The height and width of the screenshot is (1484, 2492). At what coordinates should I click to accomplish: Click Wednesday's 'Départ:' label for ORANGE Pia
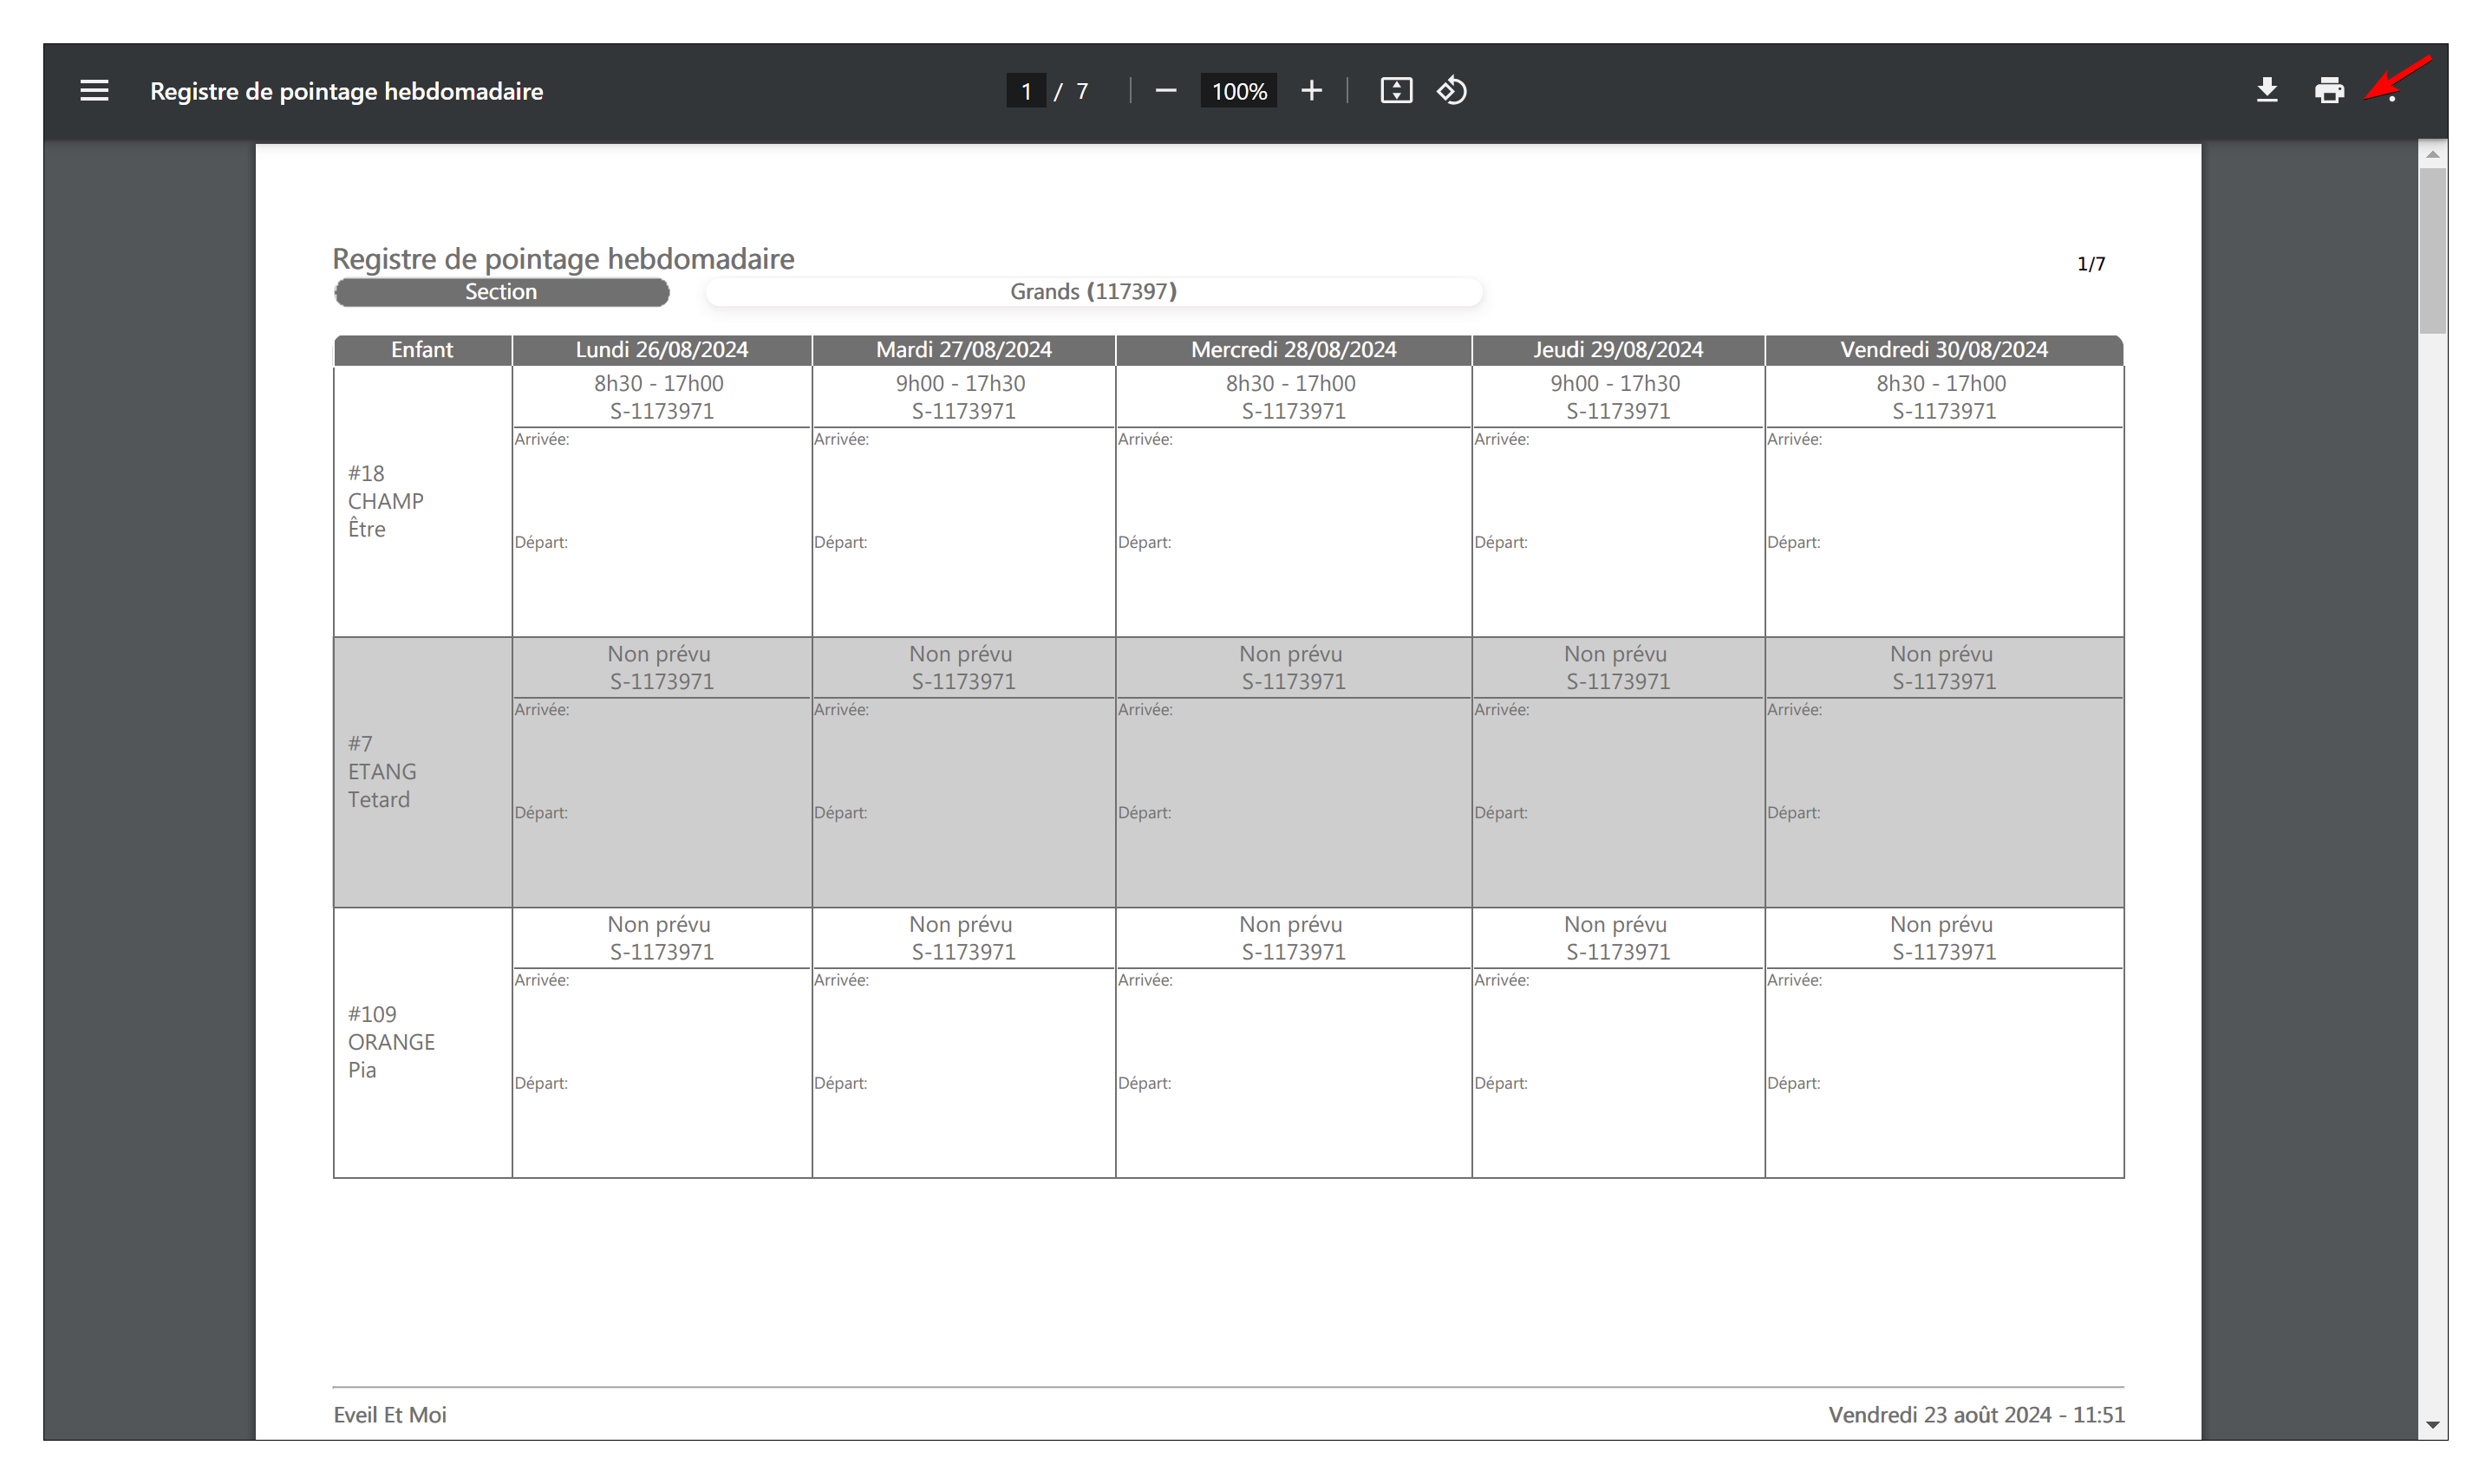[x=1144, y=1083]
